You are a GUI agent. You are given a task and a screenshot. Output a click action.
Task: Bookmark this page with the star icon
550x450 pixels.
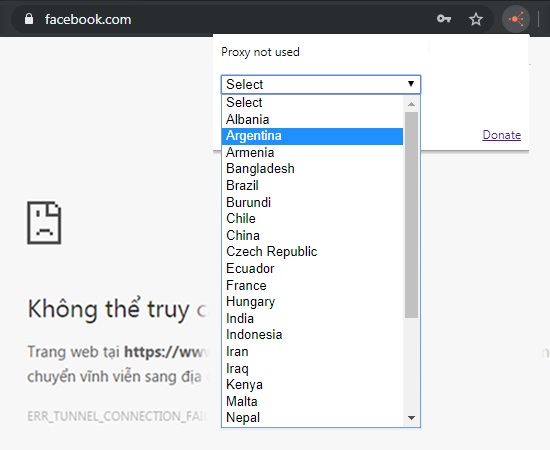(x=476, y=19)
